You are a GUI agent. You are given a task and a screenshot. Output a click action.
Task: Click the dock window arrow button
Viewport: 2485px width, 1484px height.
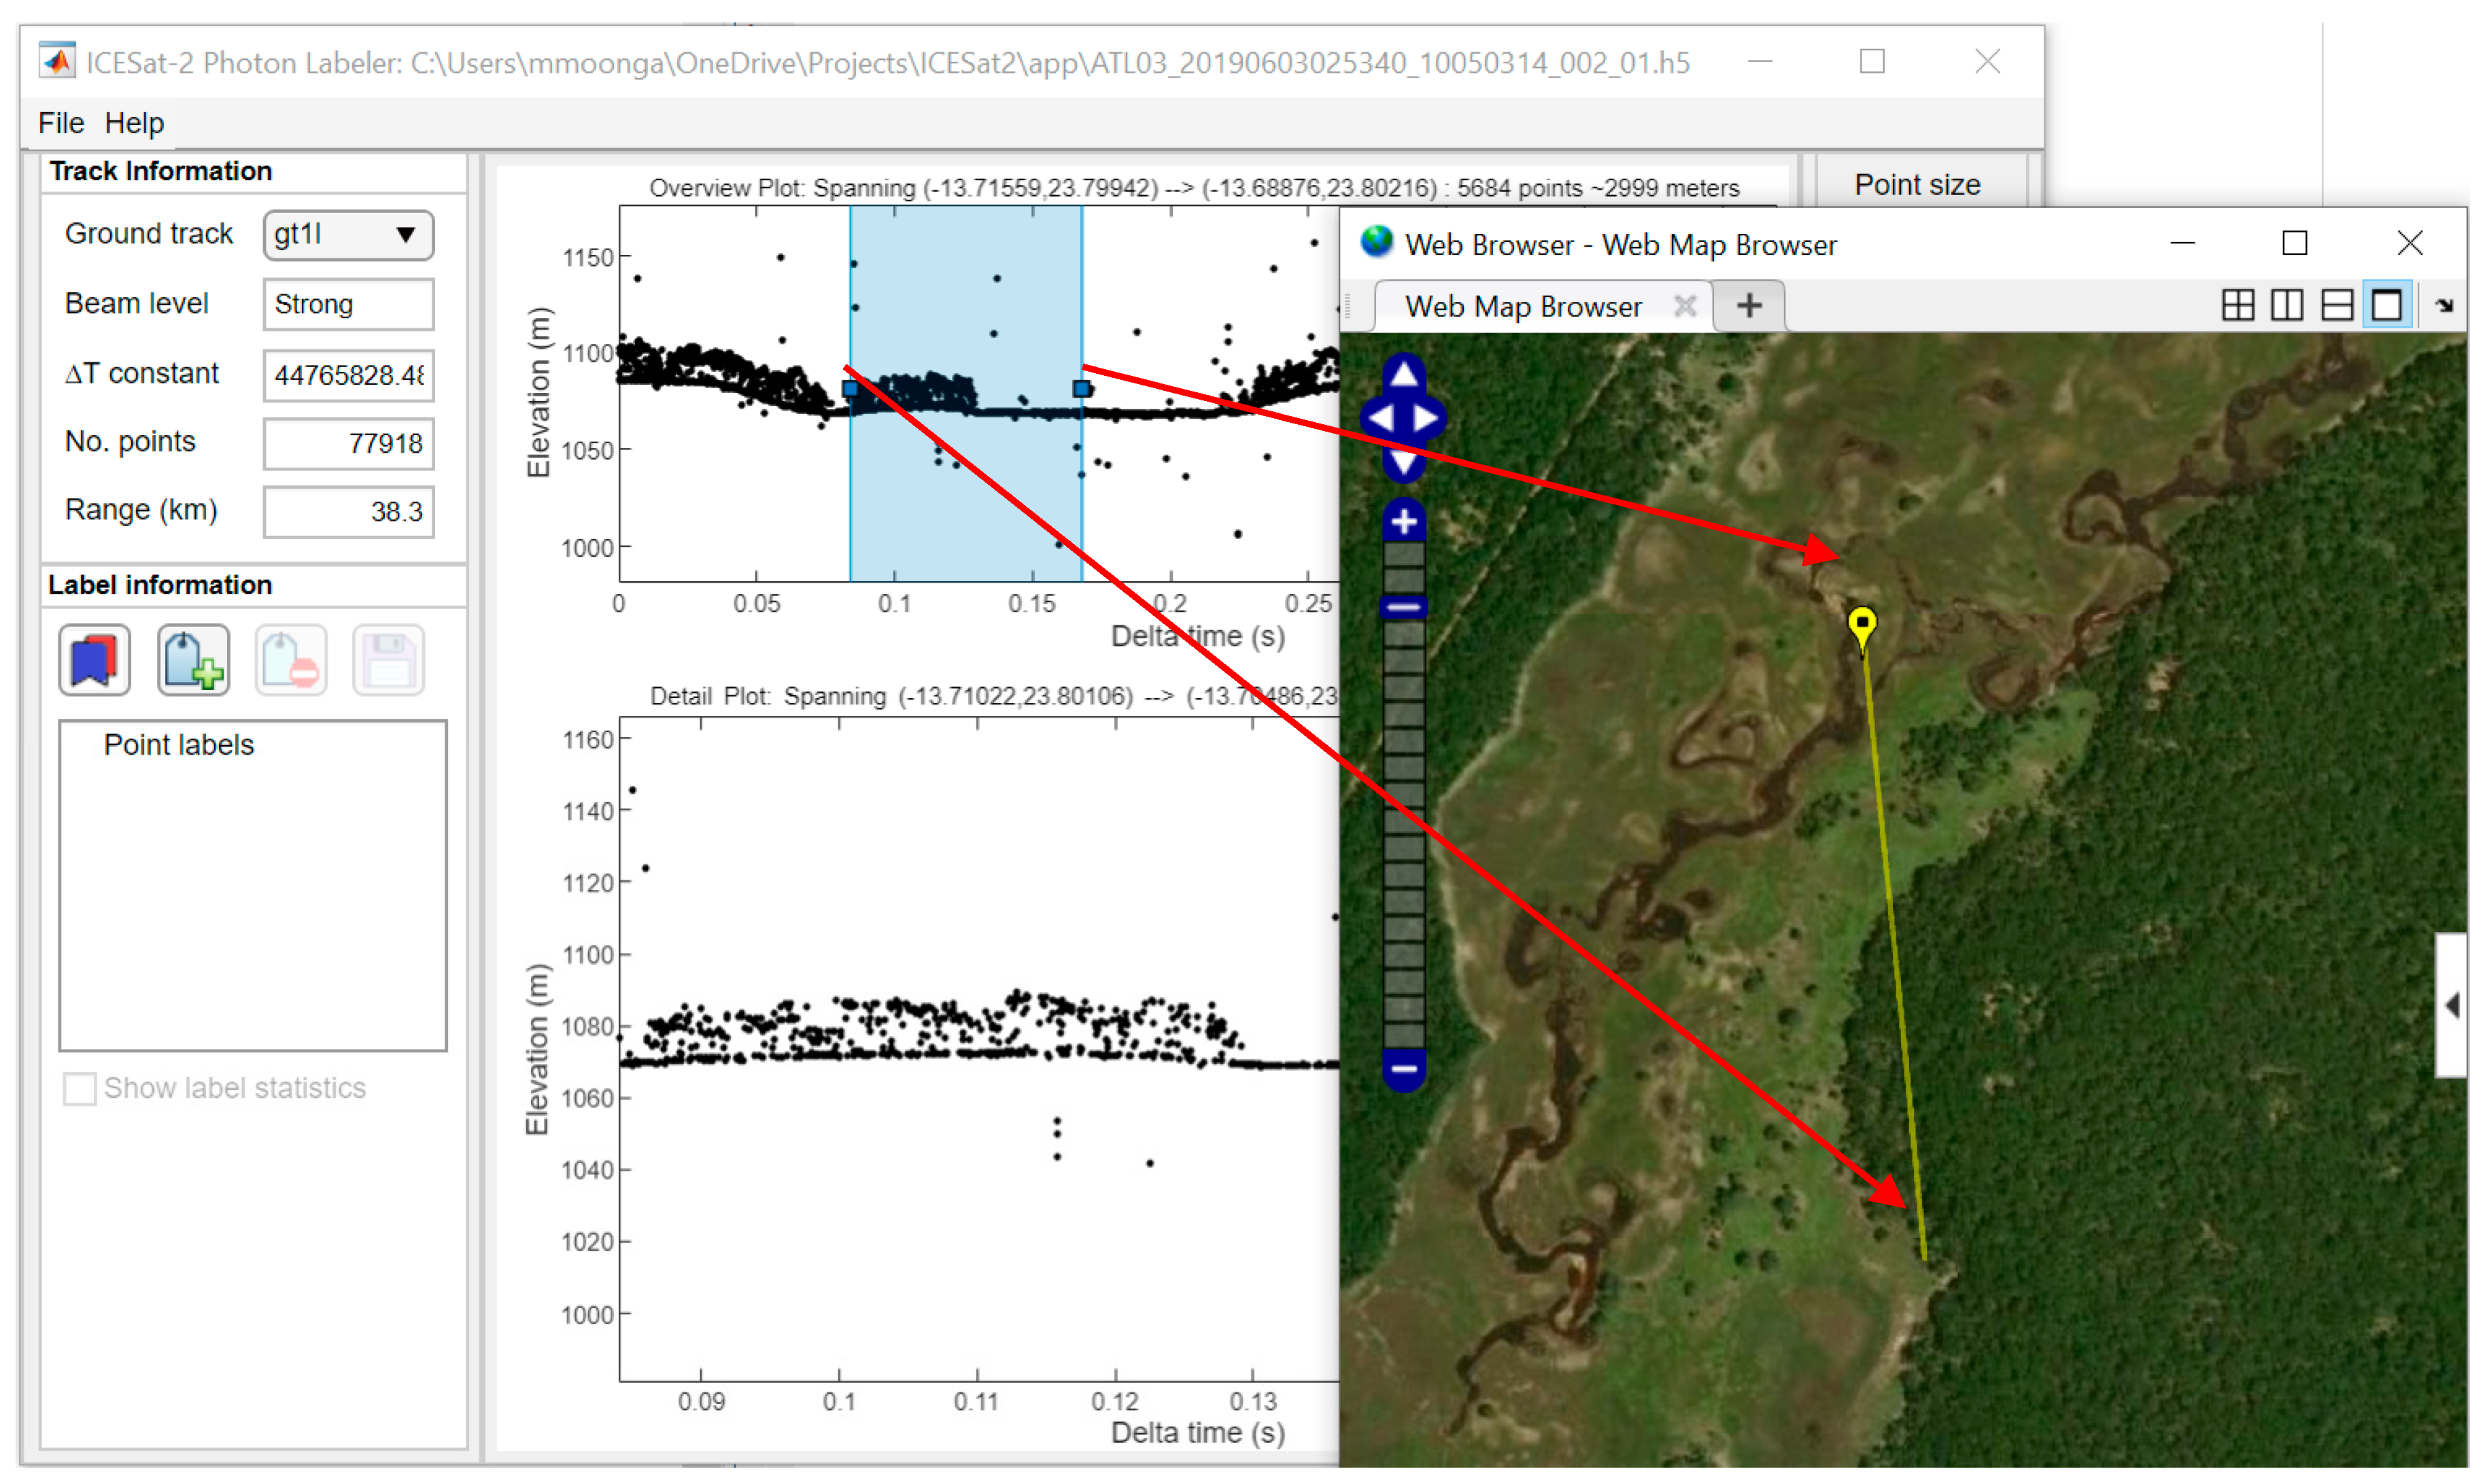[x=2445, y=305]
